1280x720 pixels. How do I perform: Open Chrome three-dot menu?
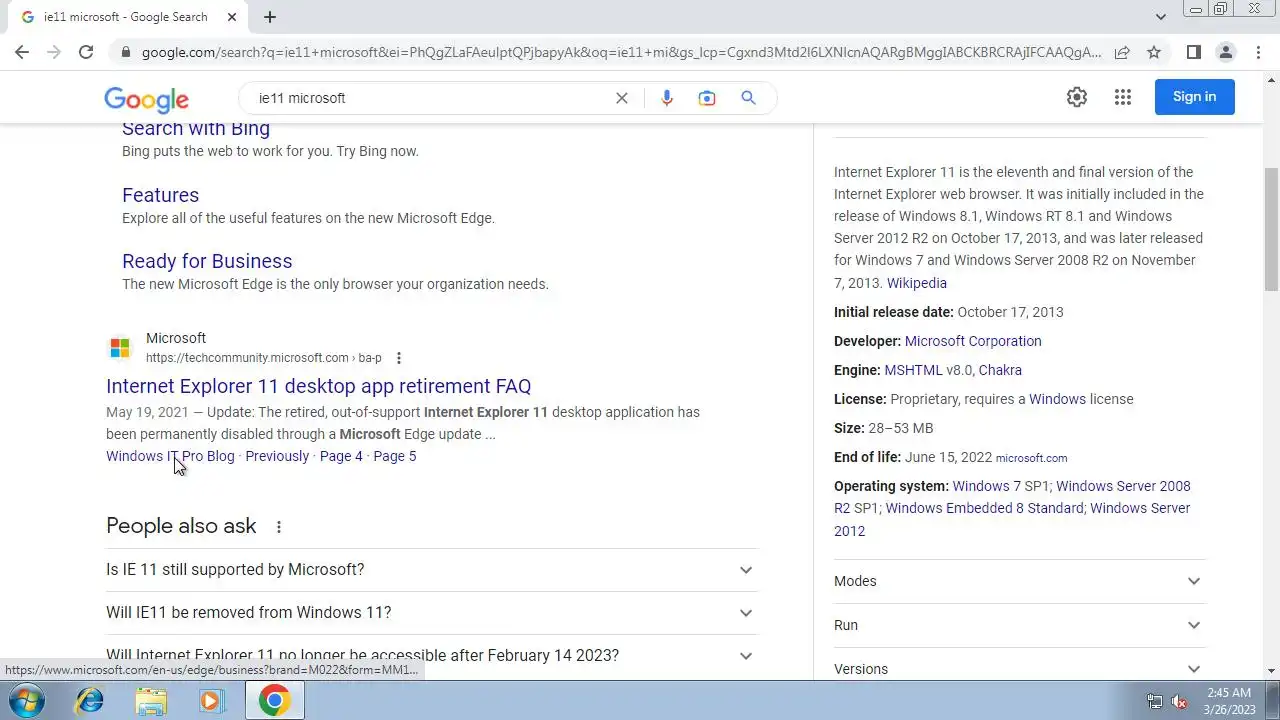coord(1257,52)
